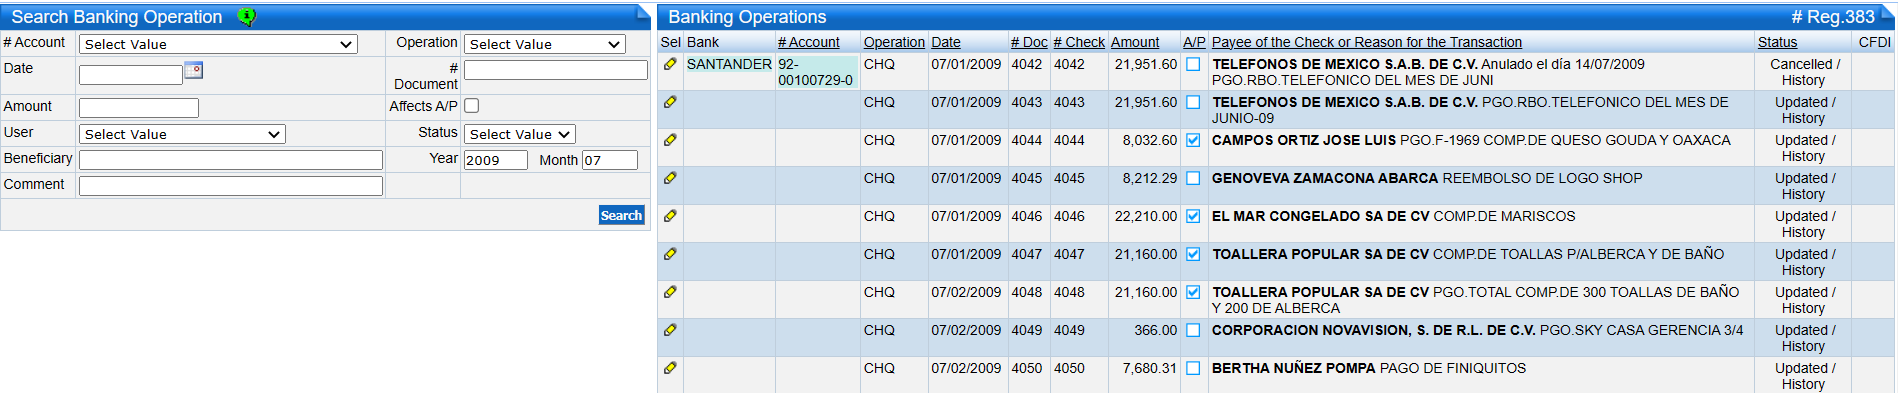Open Cancelled / History link for check 4042

[1803, 72]
